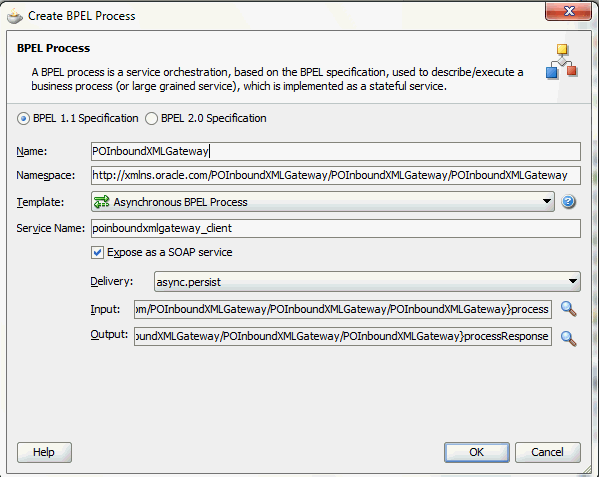Close the Create BPEL Process dialog
This screenshot has width=599, height=477.
(568, 11)
